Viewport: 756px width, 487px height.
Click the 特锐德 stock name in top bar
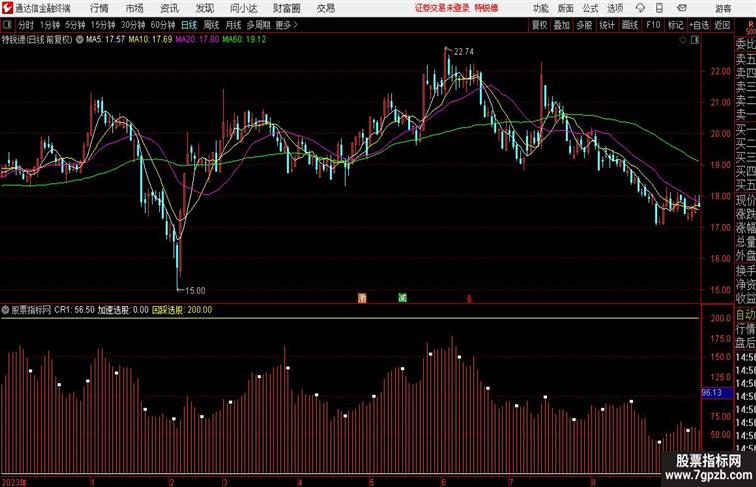click(x=486, y=8)
